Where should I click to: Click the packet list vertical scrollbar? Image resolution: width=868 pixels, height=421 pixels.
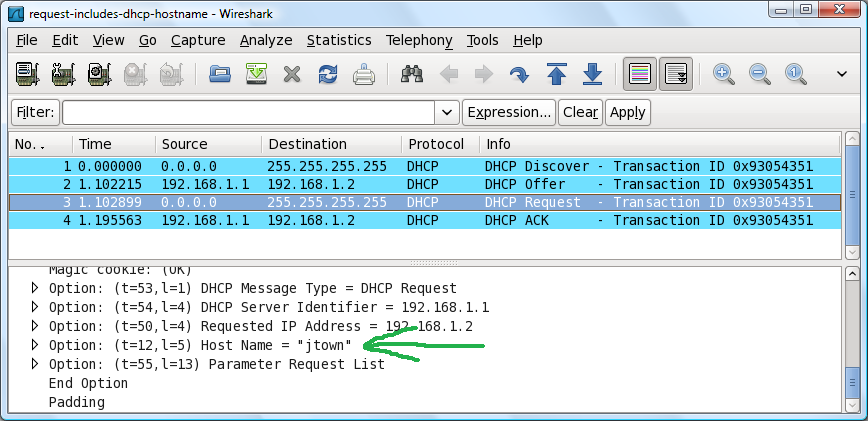[x=852, y=195]
